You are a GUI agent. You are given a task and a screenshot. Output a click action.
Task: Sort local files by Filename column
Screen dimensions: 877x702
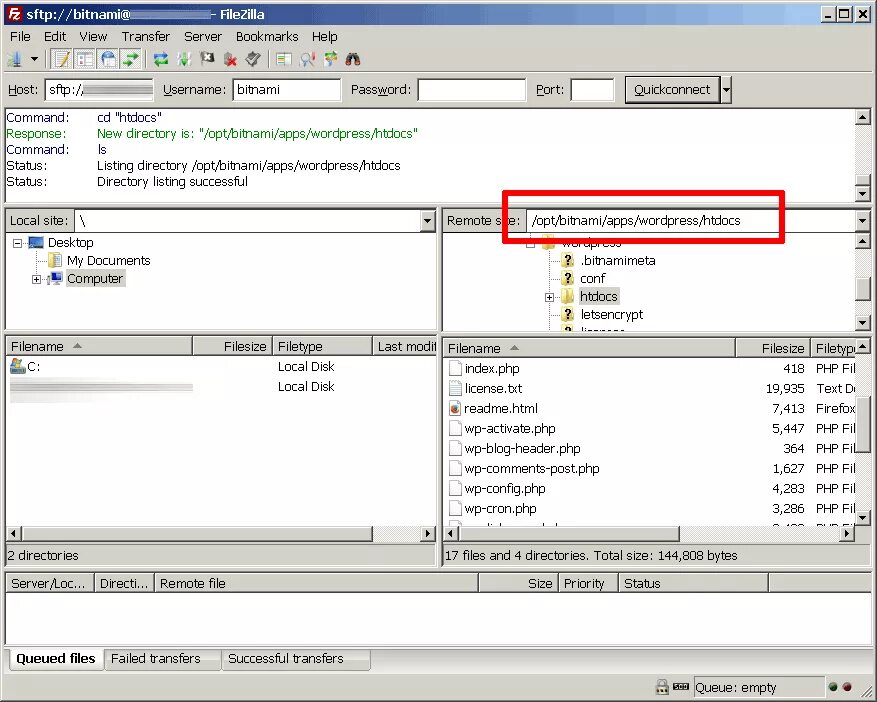tap(99, 346)
